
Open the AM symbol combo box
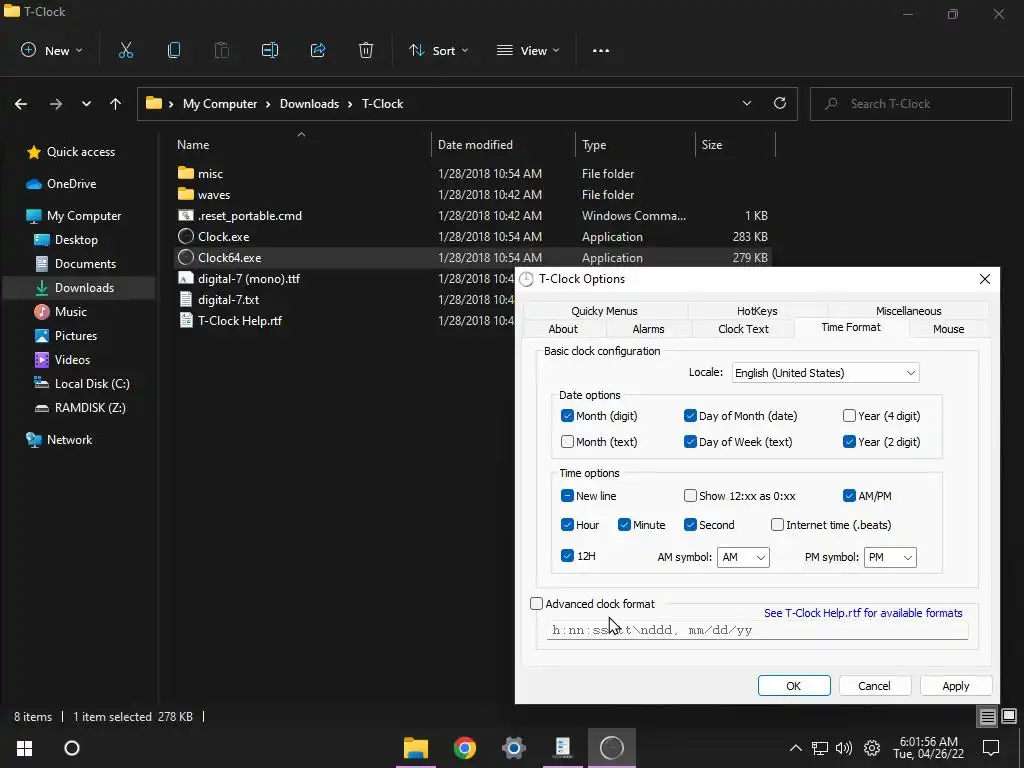(743, 557)
